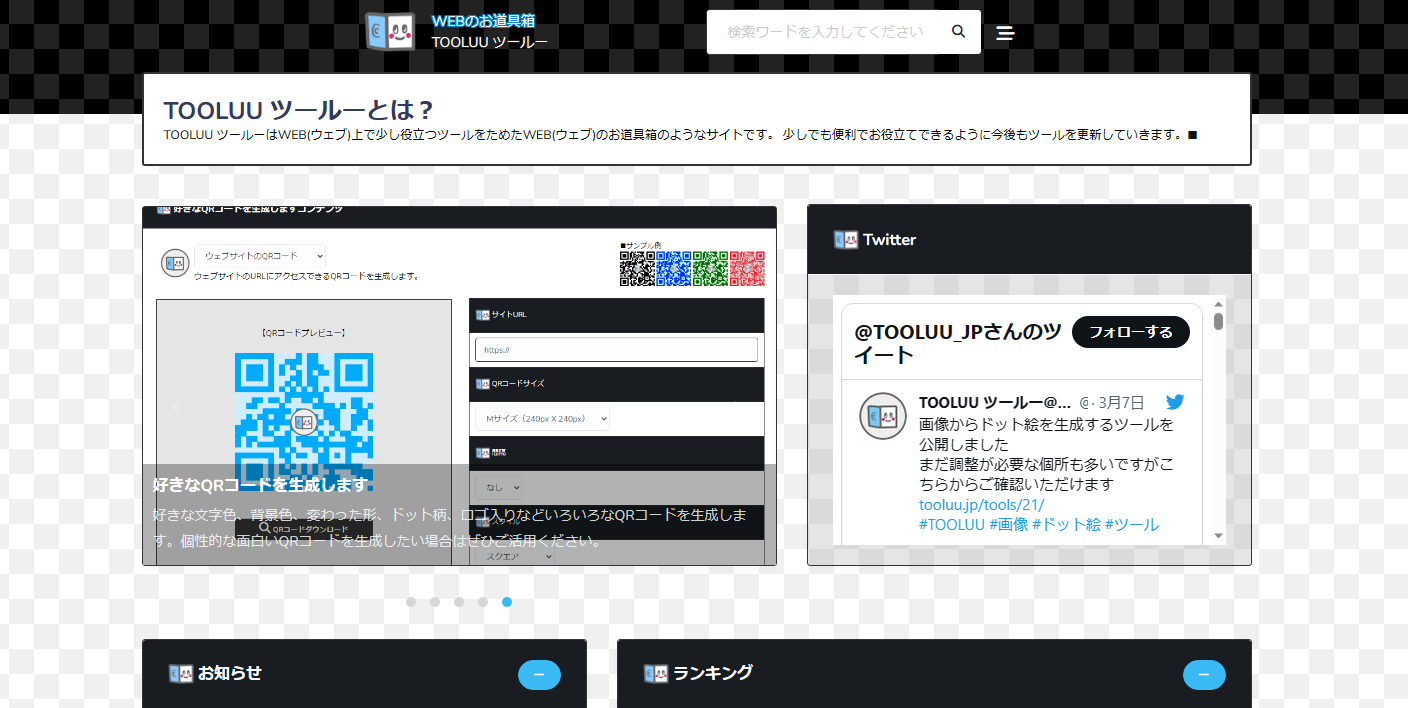Click the mascot icon beside お知らせ
Viewport: 1408px width, 708px height.
click(180, 674)
